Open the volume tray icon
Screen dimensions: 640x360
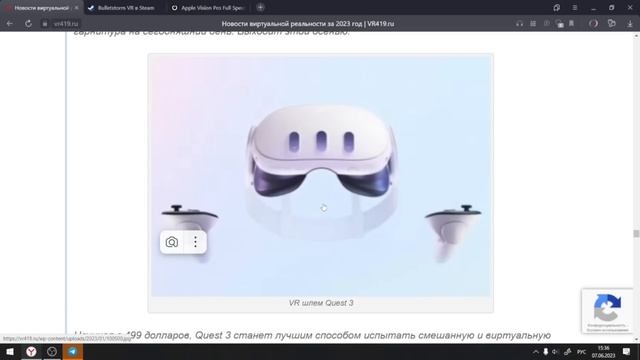(x=555, y=351)
